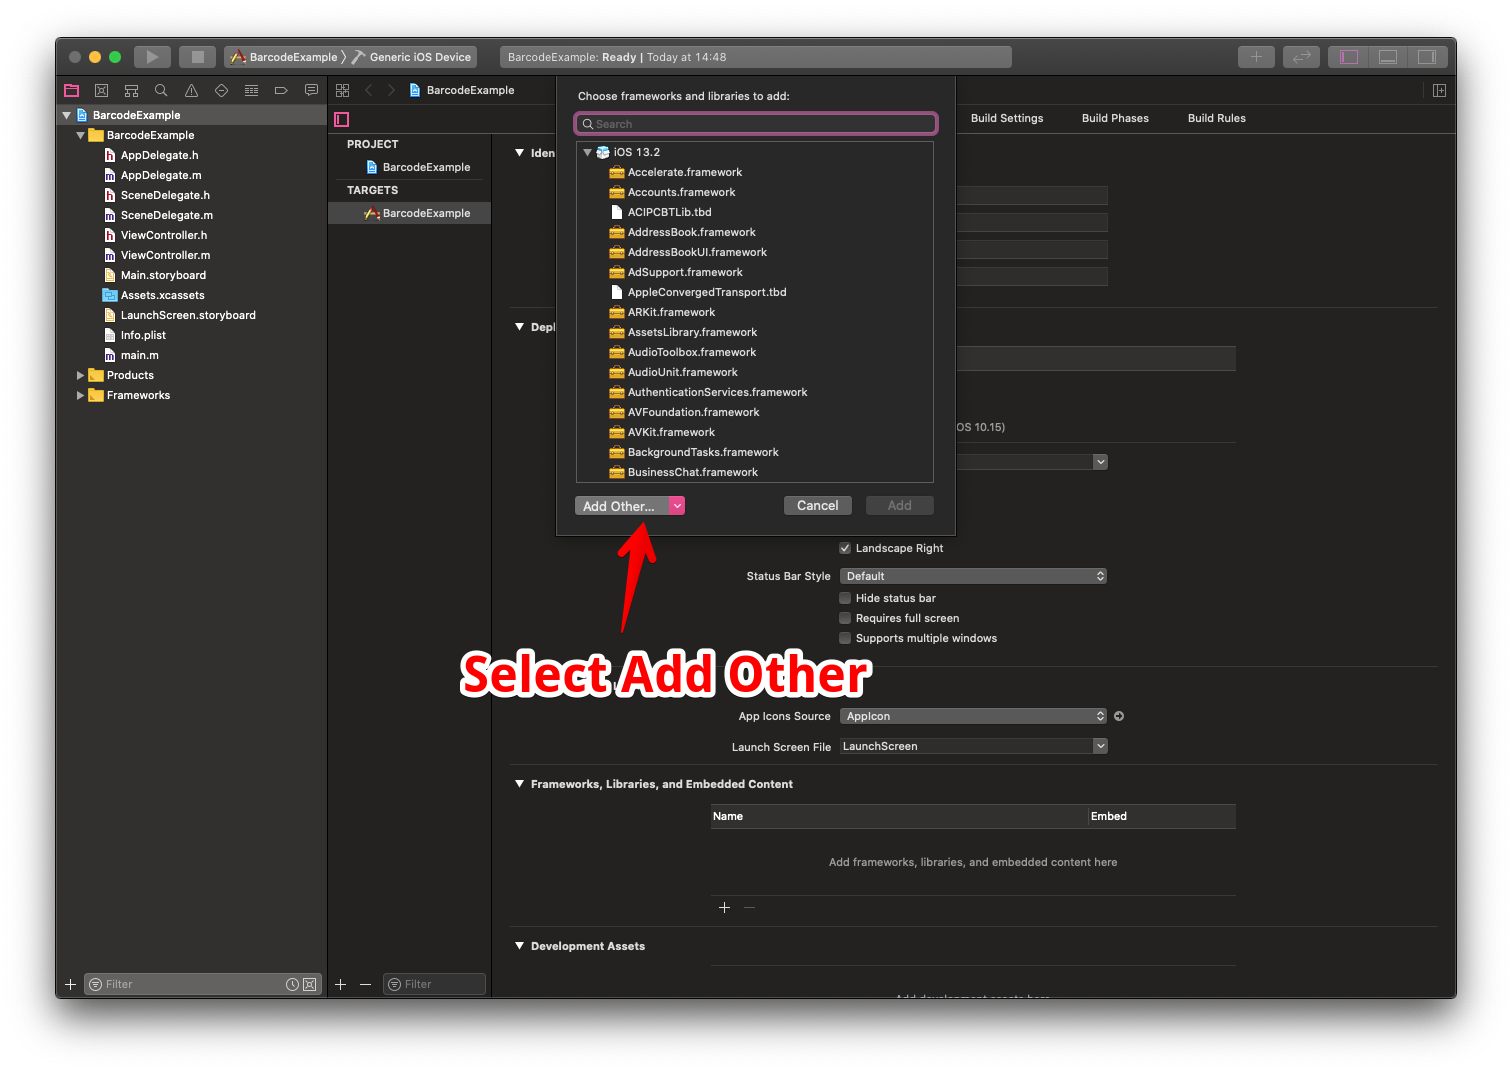
Task: Open the Status Bar Style dropdown
Action: (972, 575)
